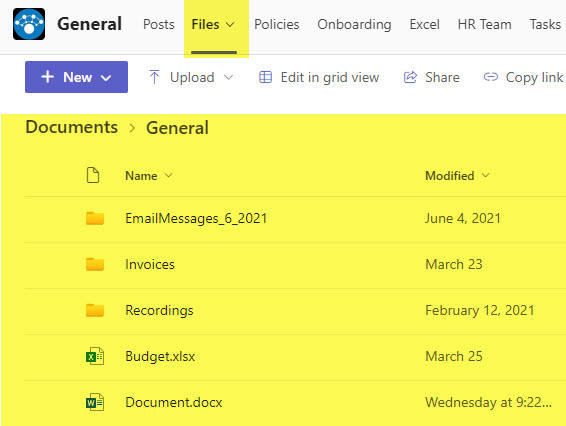The image size is (566, 426).
Task: Click the Share button label
Action: pos(442,77)
